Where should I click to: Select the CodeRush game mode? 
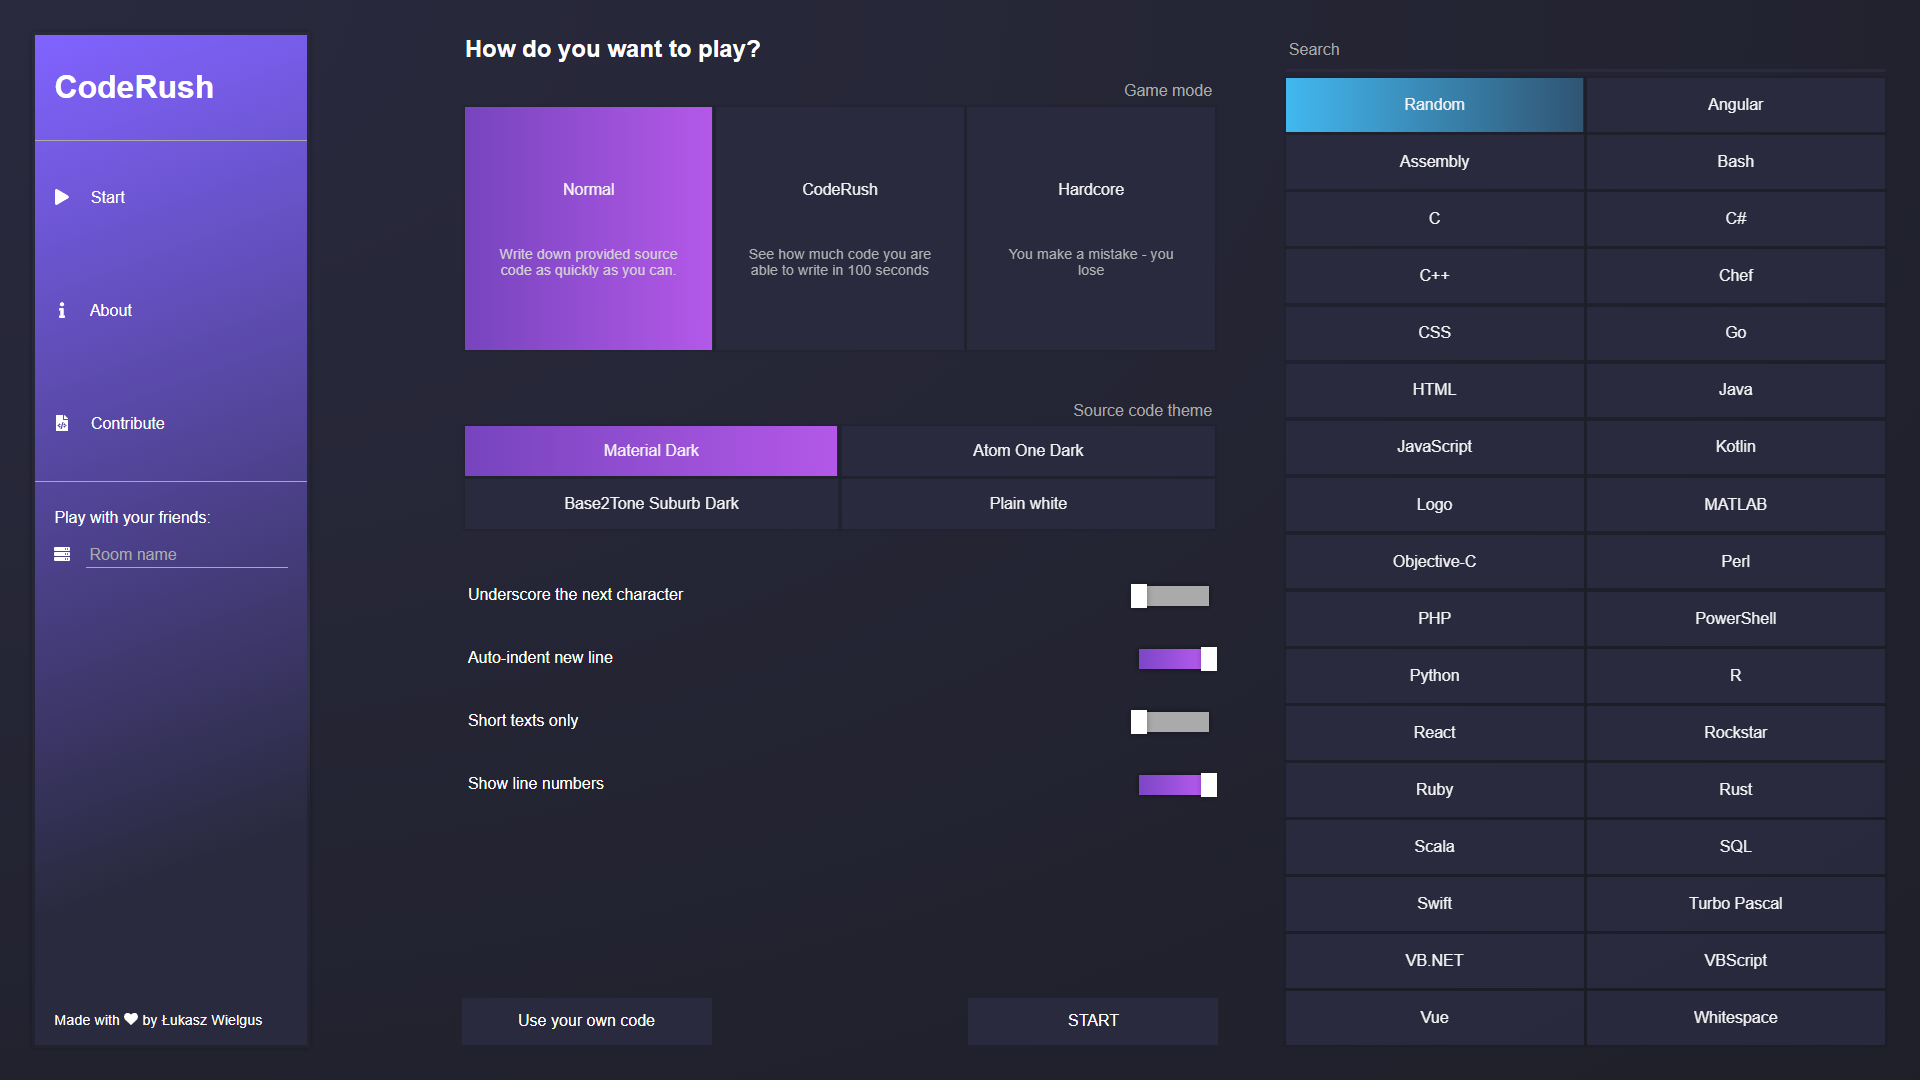[839, 228]
